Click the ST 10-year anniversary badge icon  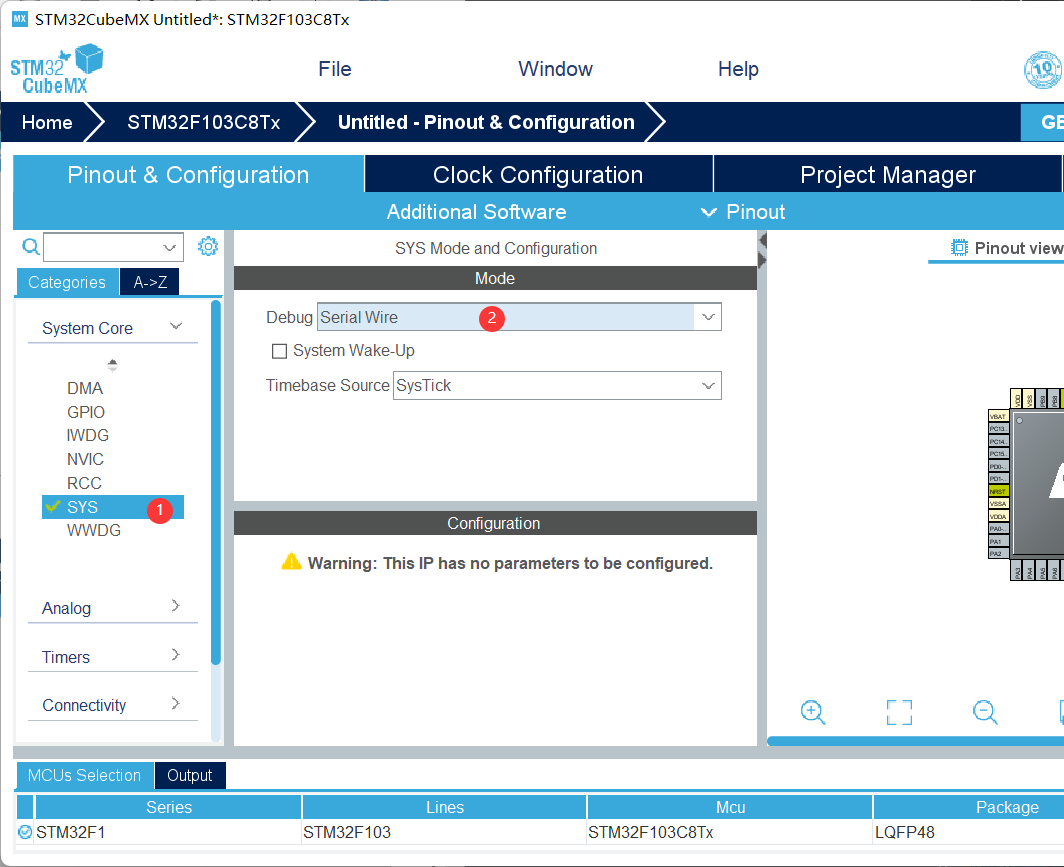click(x=1044, y=69)
